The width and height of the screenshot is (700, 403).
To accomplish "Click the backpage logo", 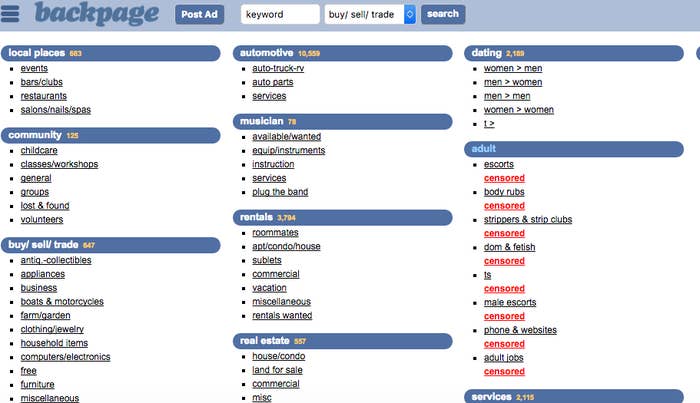I will point(96,13).
